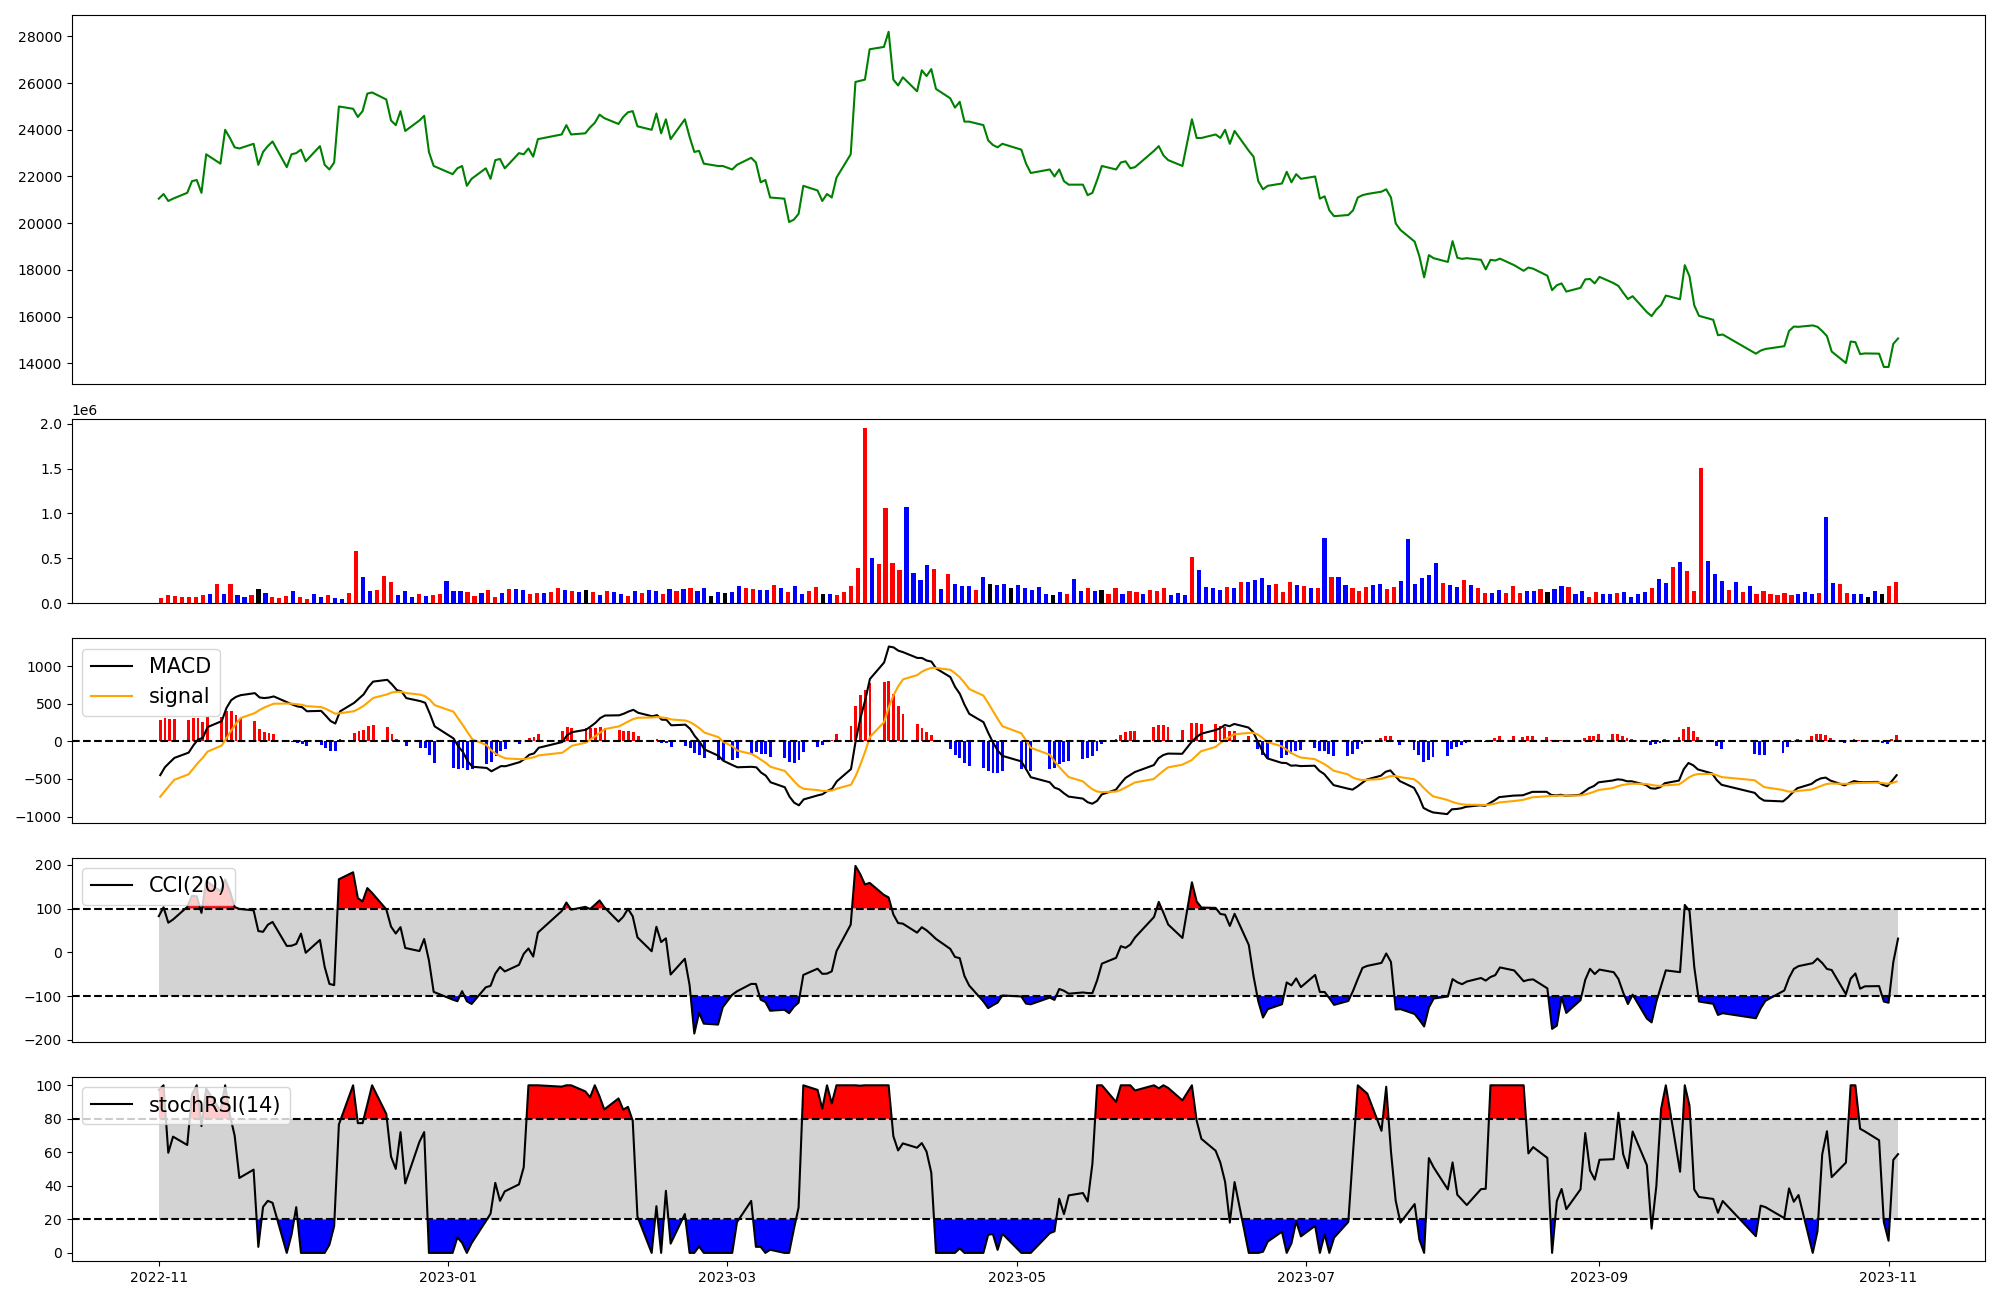Click the 1e6 volume scale label
2000x1300 pixels.
point(84,411)
